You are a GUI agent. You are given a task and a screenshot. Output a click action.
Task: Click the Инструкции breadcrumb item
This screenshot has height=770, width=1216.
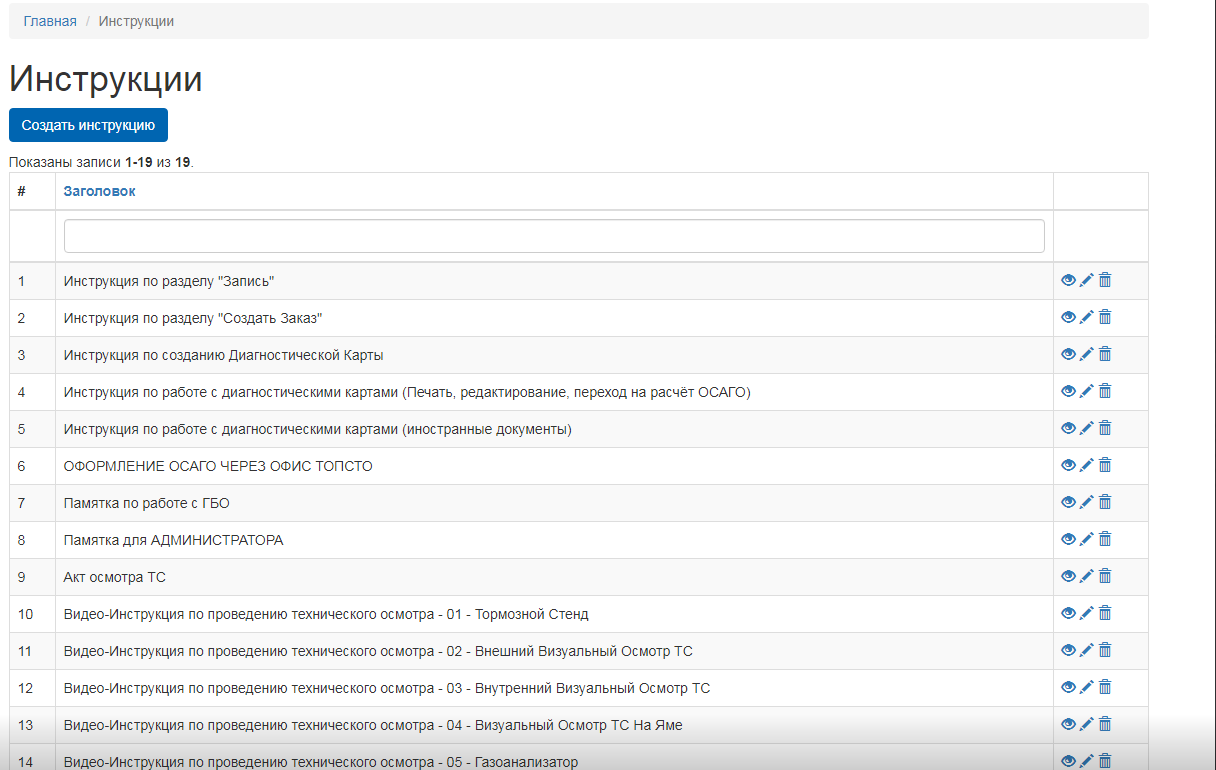(136, 21)
